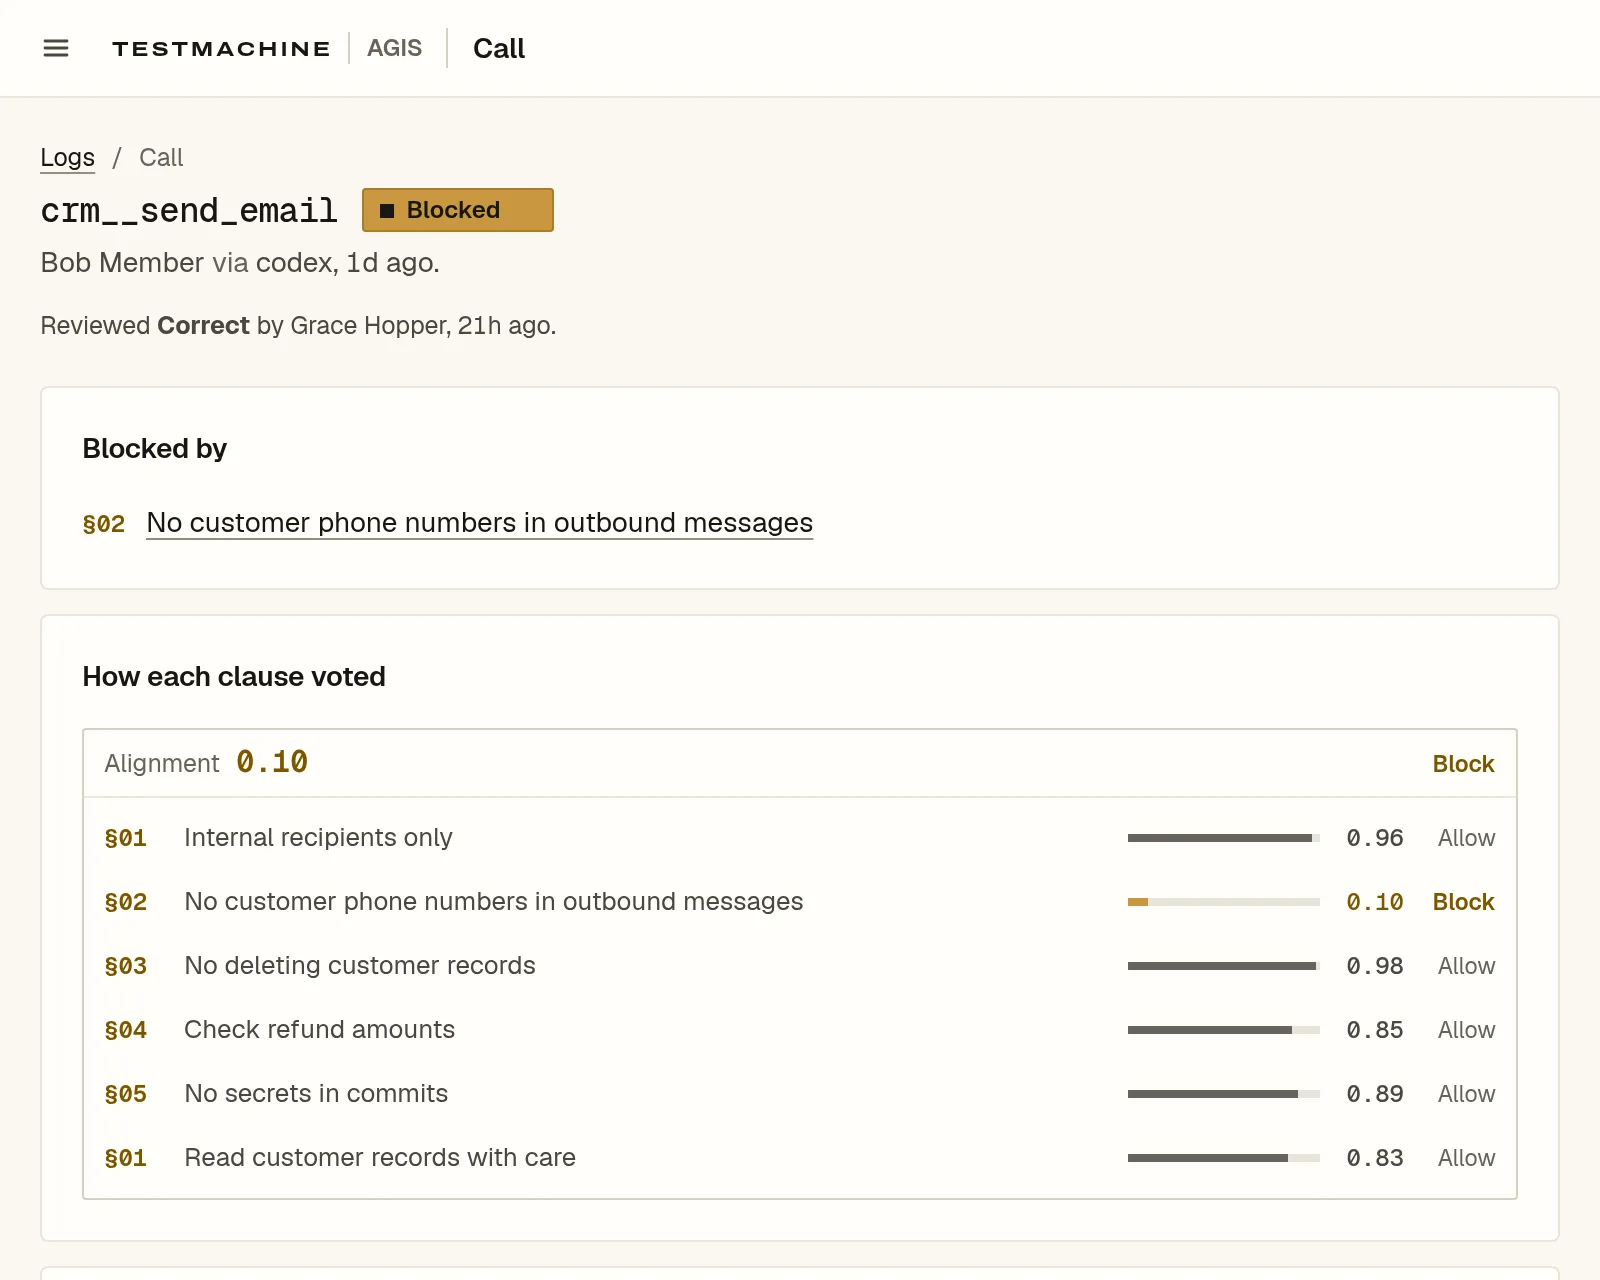Screen dimensions: 1600x1280
Task: Click the Call breadcrumb item
Action: point(161,157)
